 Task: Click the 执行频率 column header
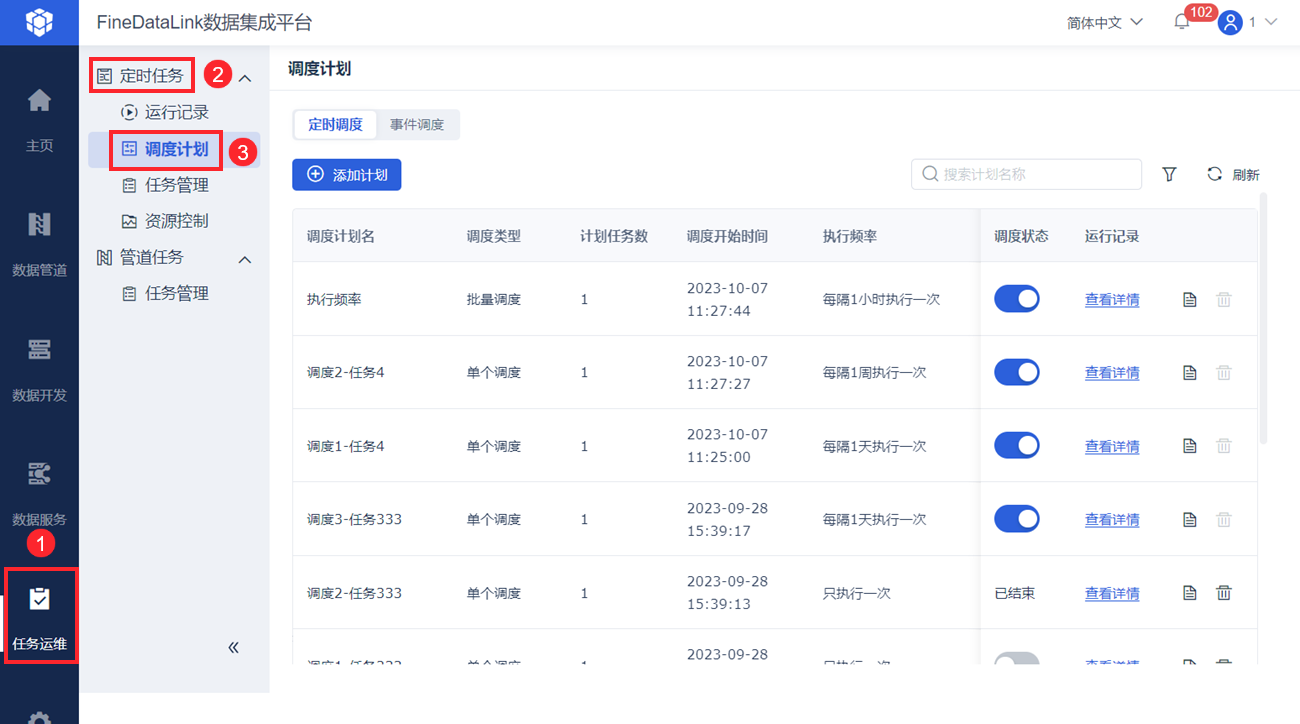[850, 236]
